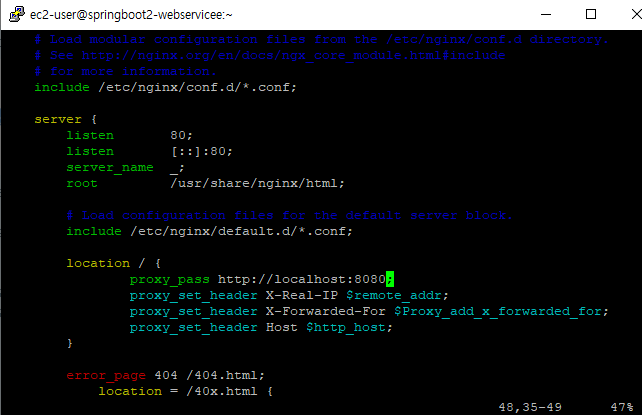Image resolution: width=642 pixels, height=415 pixels.
Task: Click the '$remote_addr;' variable
Action: coord(397,295)
